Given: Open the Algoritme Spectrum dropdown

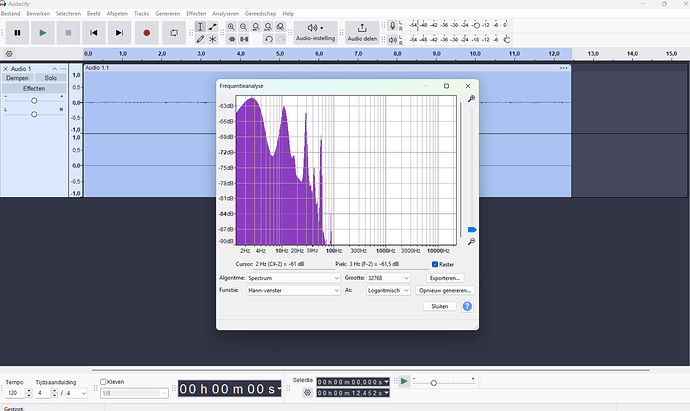Looking at the screenshot, I should point(293,278).
